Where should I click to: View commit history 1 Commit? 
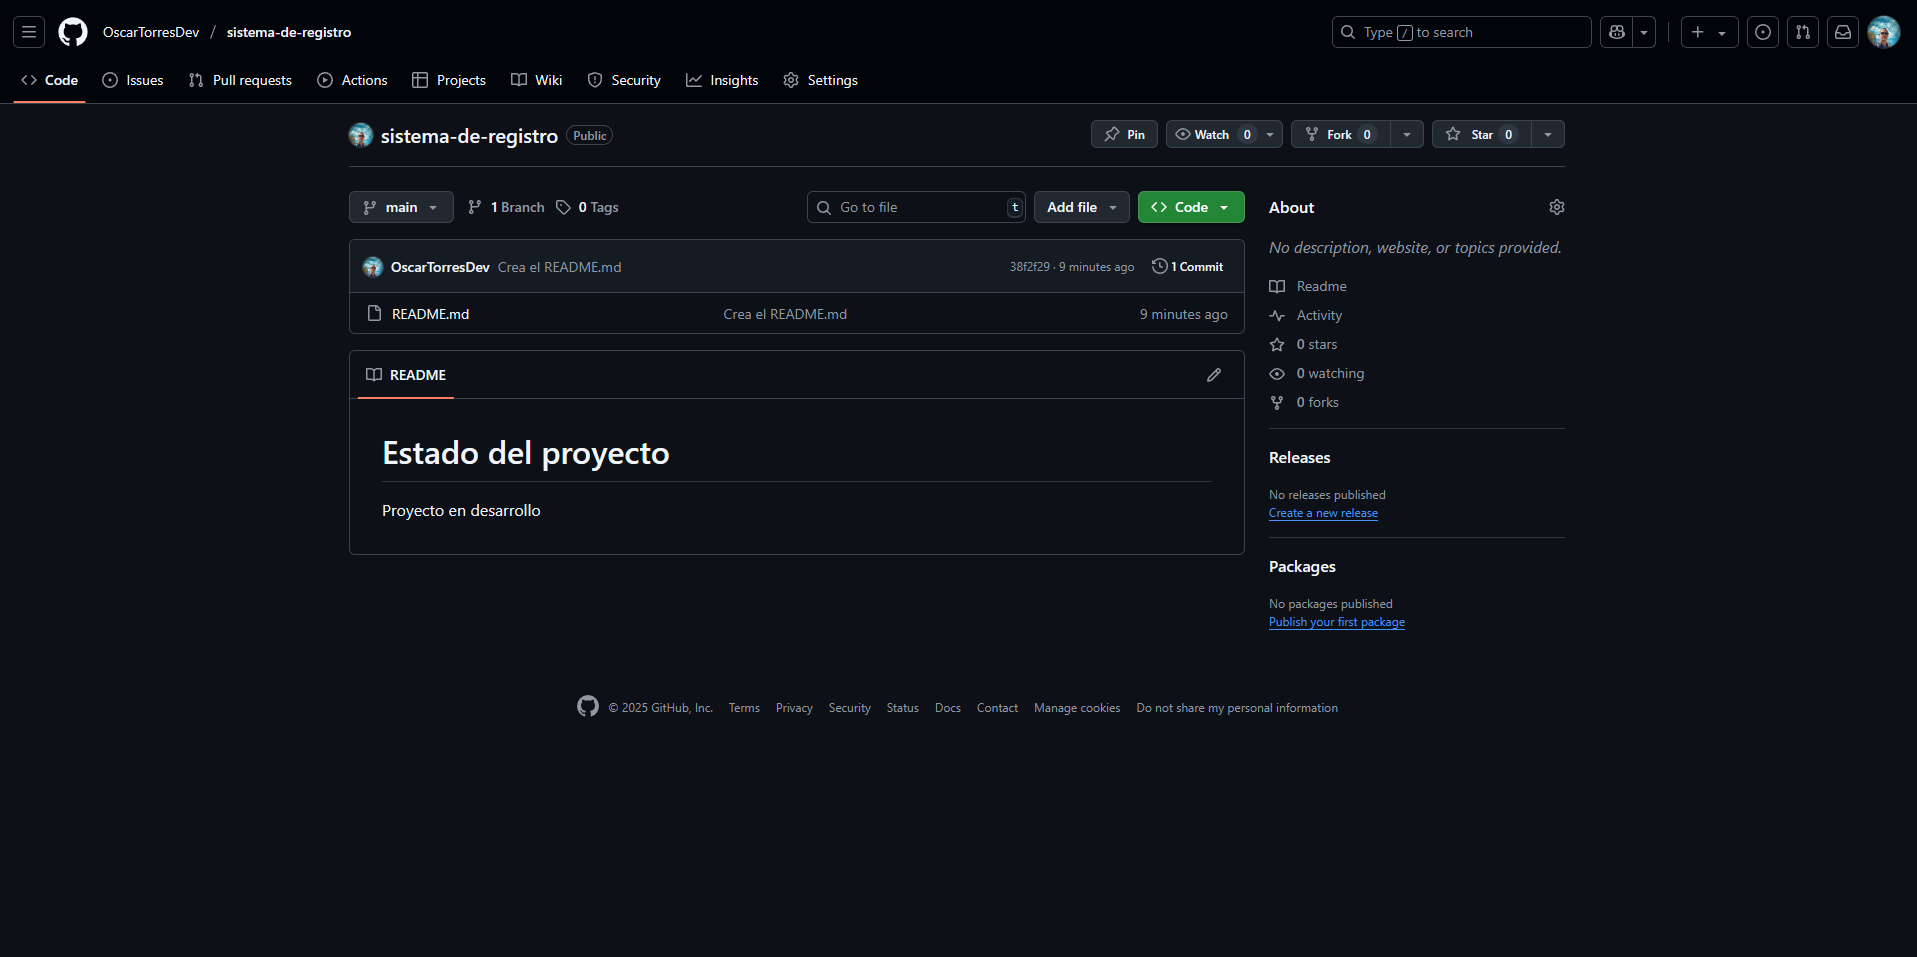1188,267
